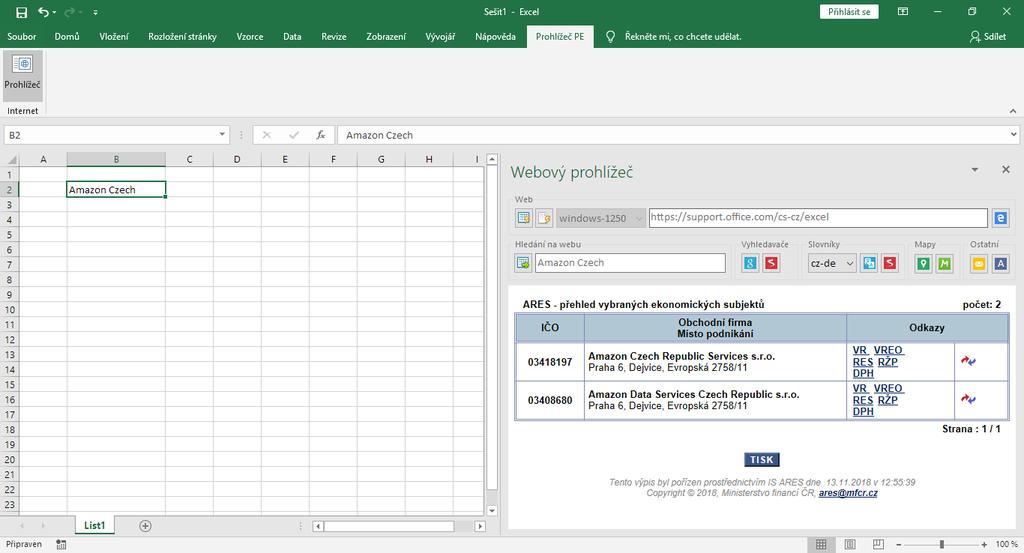Open the ribbon display options icon
Screen dimensions: 1024x553
[x=903, y=12]
